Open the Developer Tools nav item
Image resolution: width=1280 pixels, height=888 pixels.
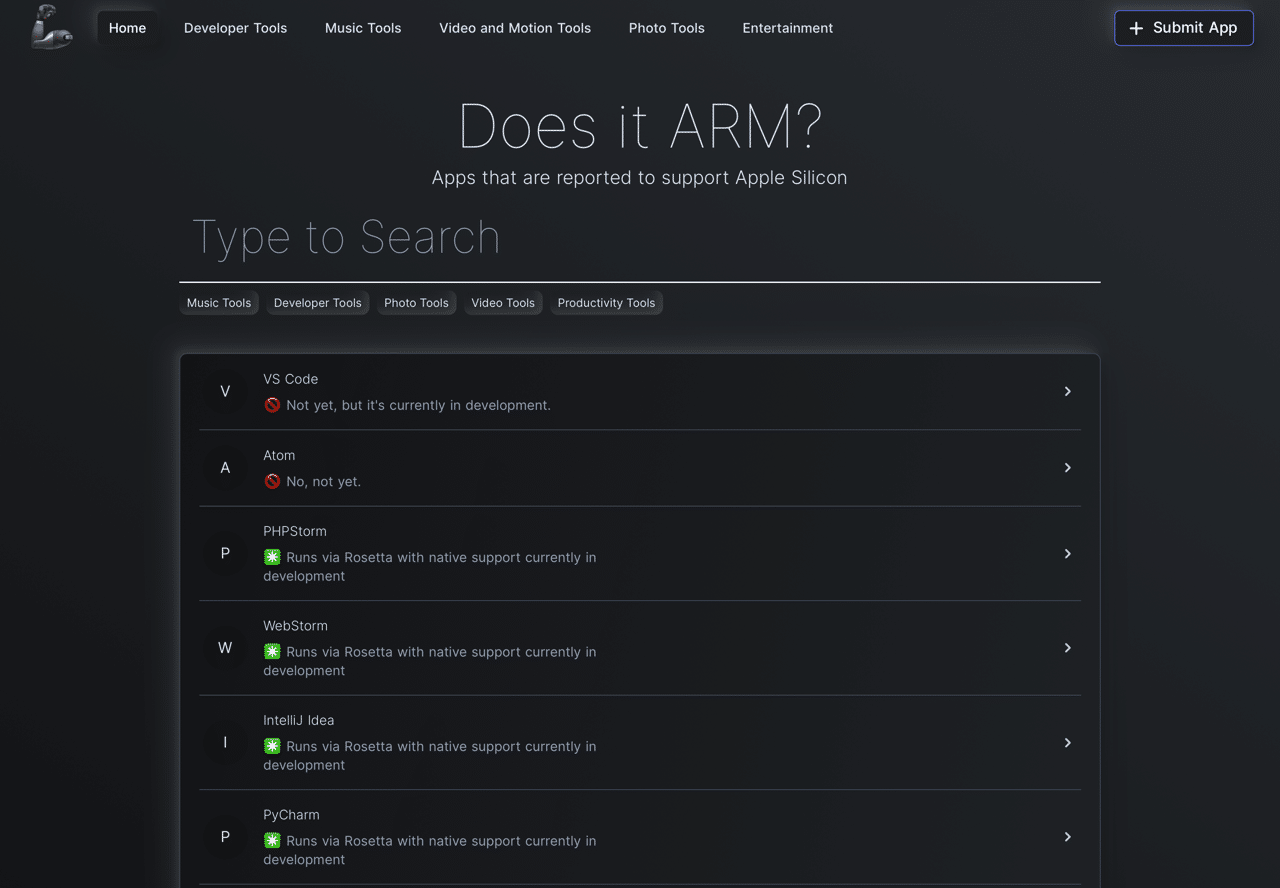(x=235, y=28)
